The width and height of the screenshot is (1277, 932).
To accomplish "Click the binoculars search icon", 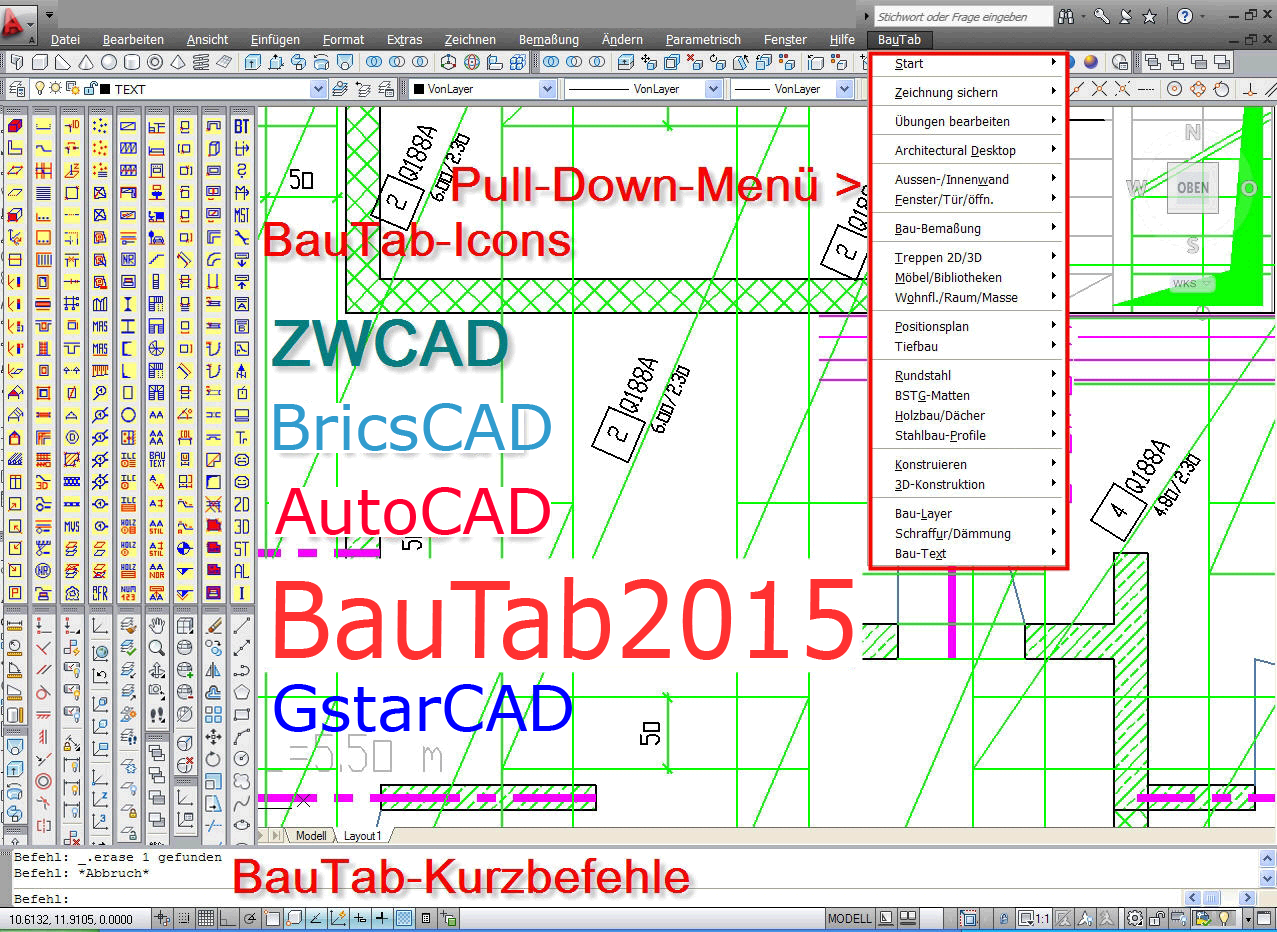I will tap(1065, 16).
